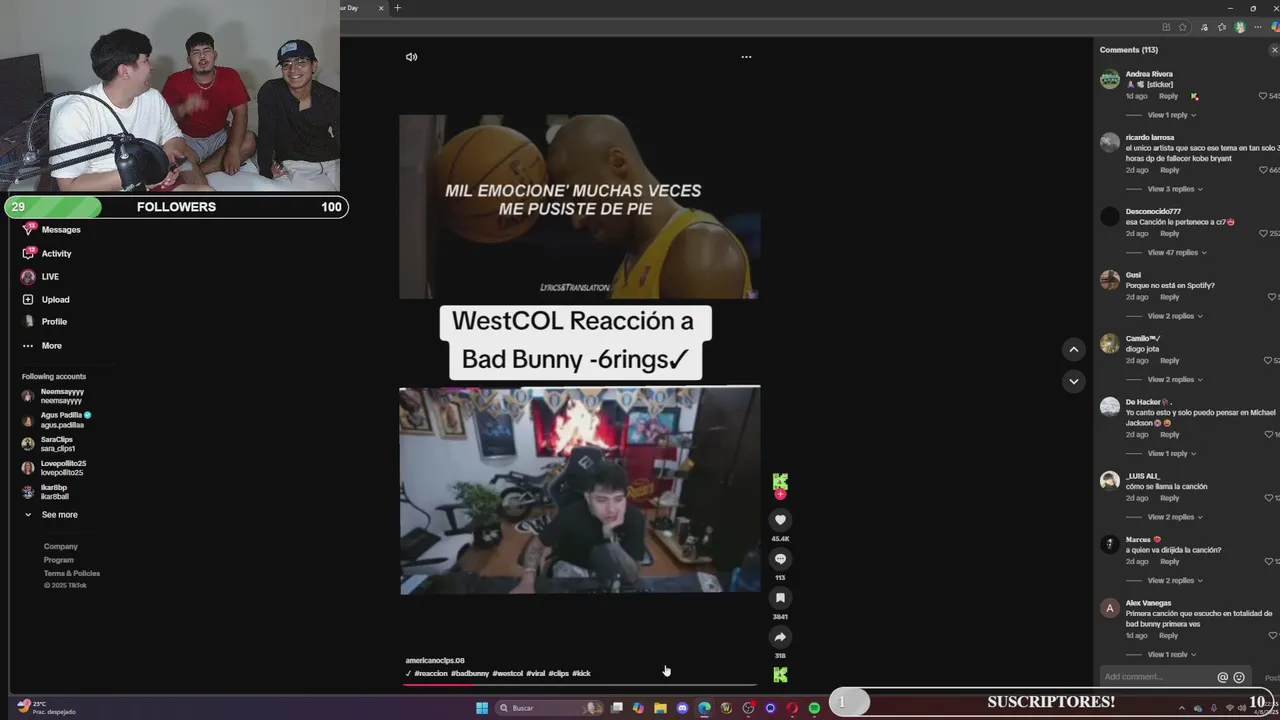Like the video with the heart icon

pos(780,520)
